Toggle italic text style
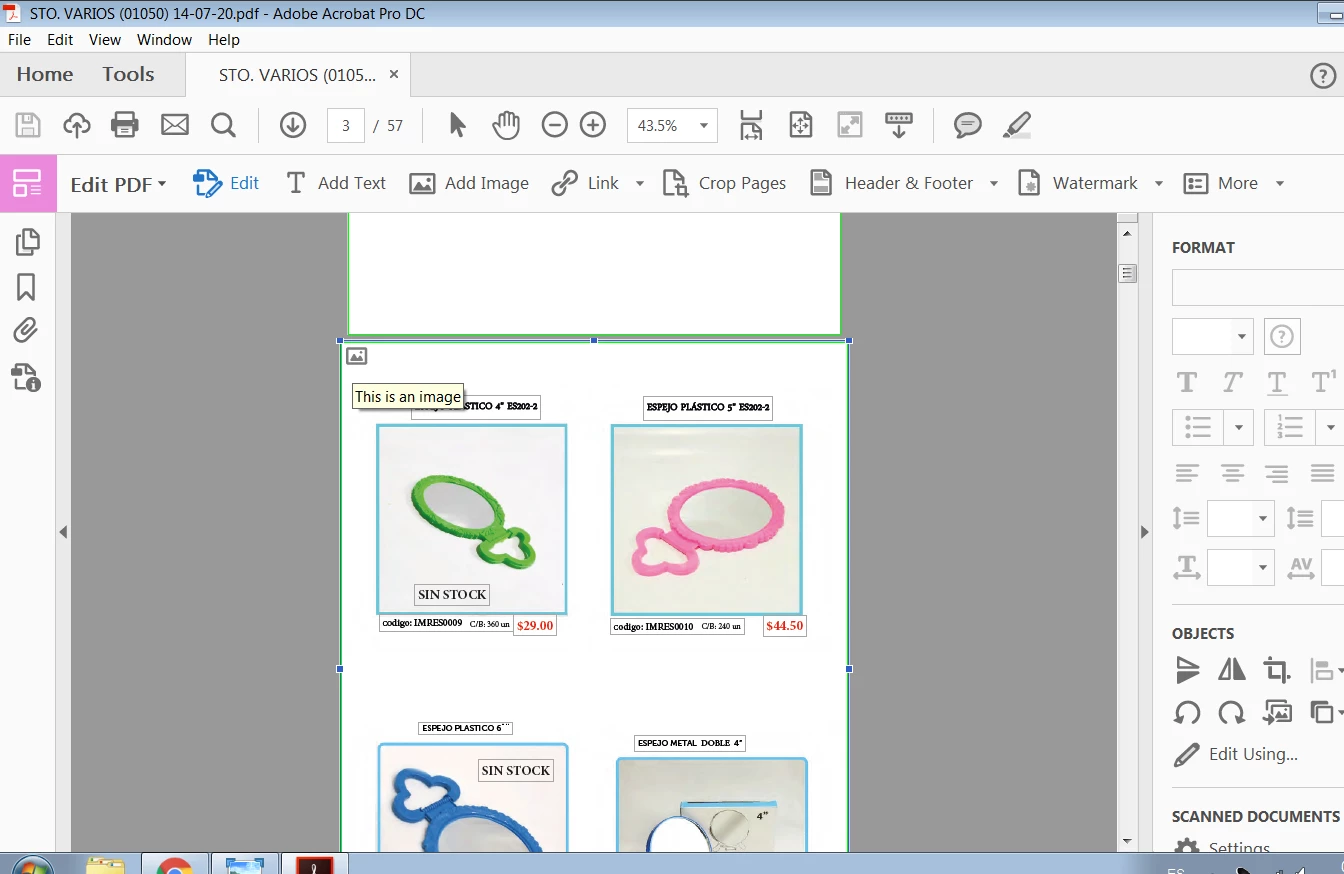 click(1232, 382)
